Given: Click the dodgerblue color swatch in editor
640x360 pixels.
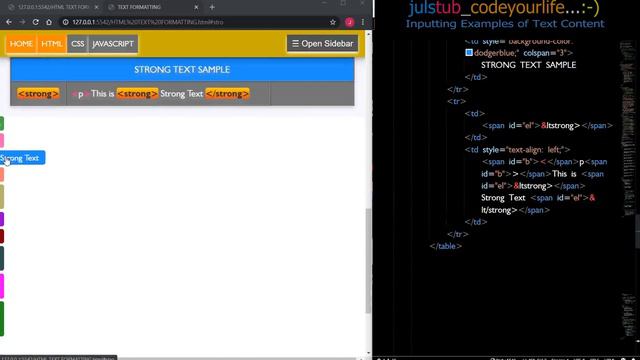Looking at the screenshot, I should tap(469, 53).
